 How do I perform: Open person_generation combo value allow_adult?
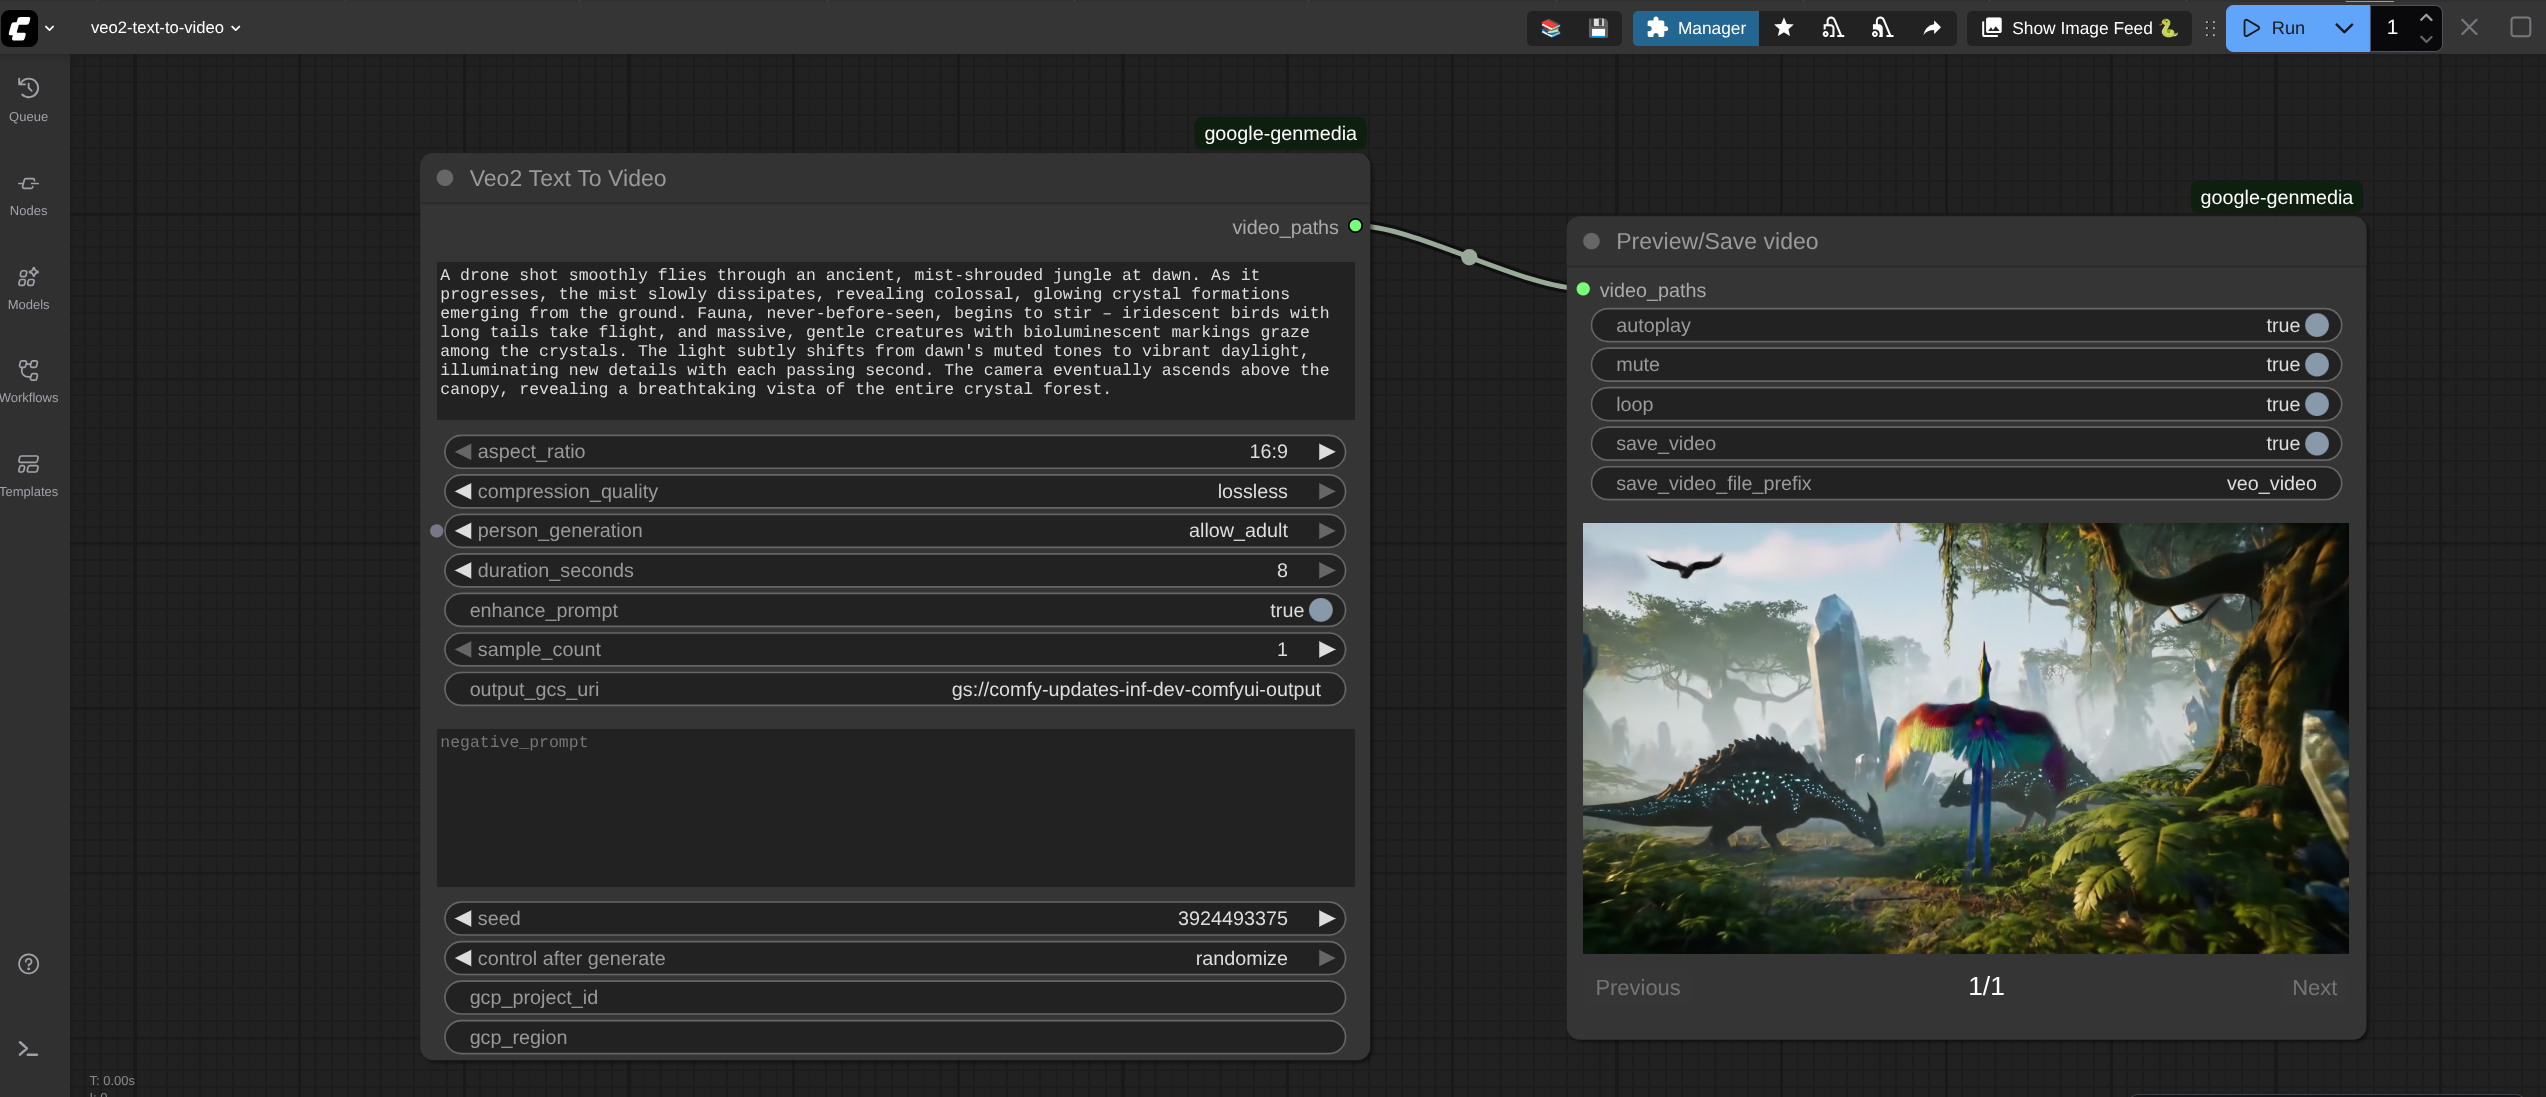1238,531
